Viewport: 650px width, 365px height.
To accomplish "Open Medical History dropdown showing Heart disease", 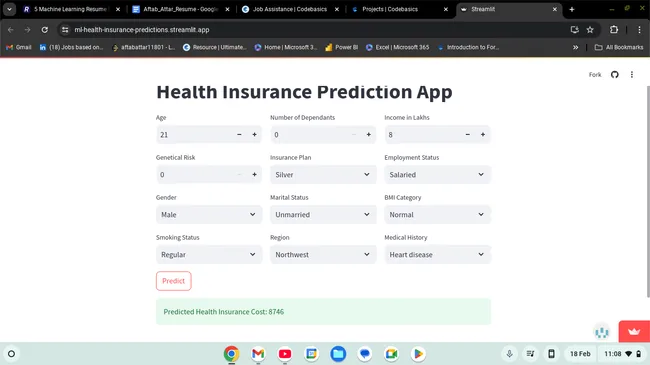I will coord(437,255).
